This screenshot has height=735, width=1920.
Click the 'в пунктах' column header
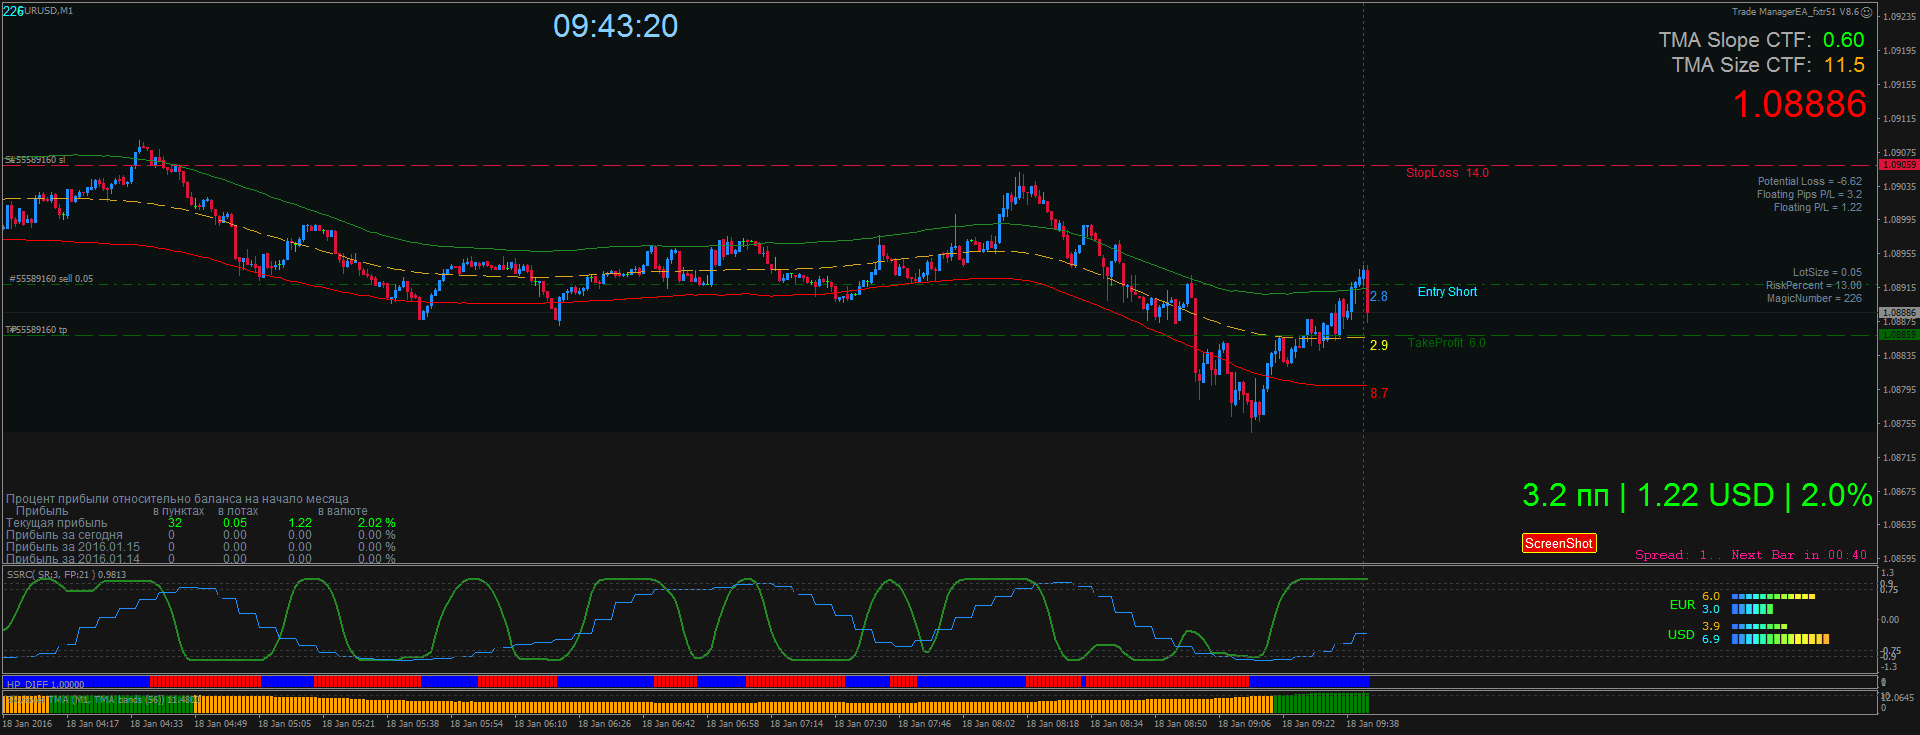tap(179, 511)
